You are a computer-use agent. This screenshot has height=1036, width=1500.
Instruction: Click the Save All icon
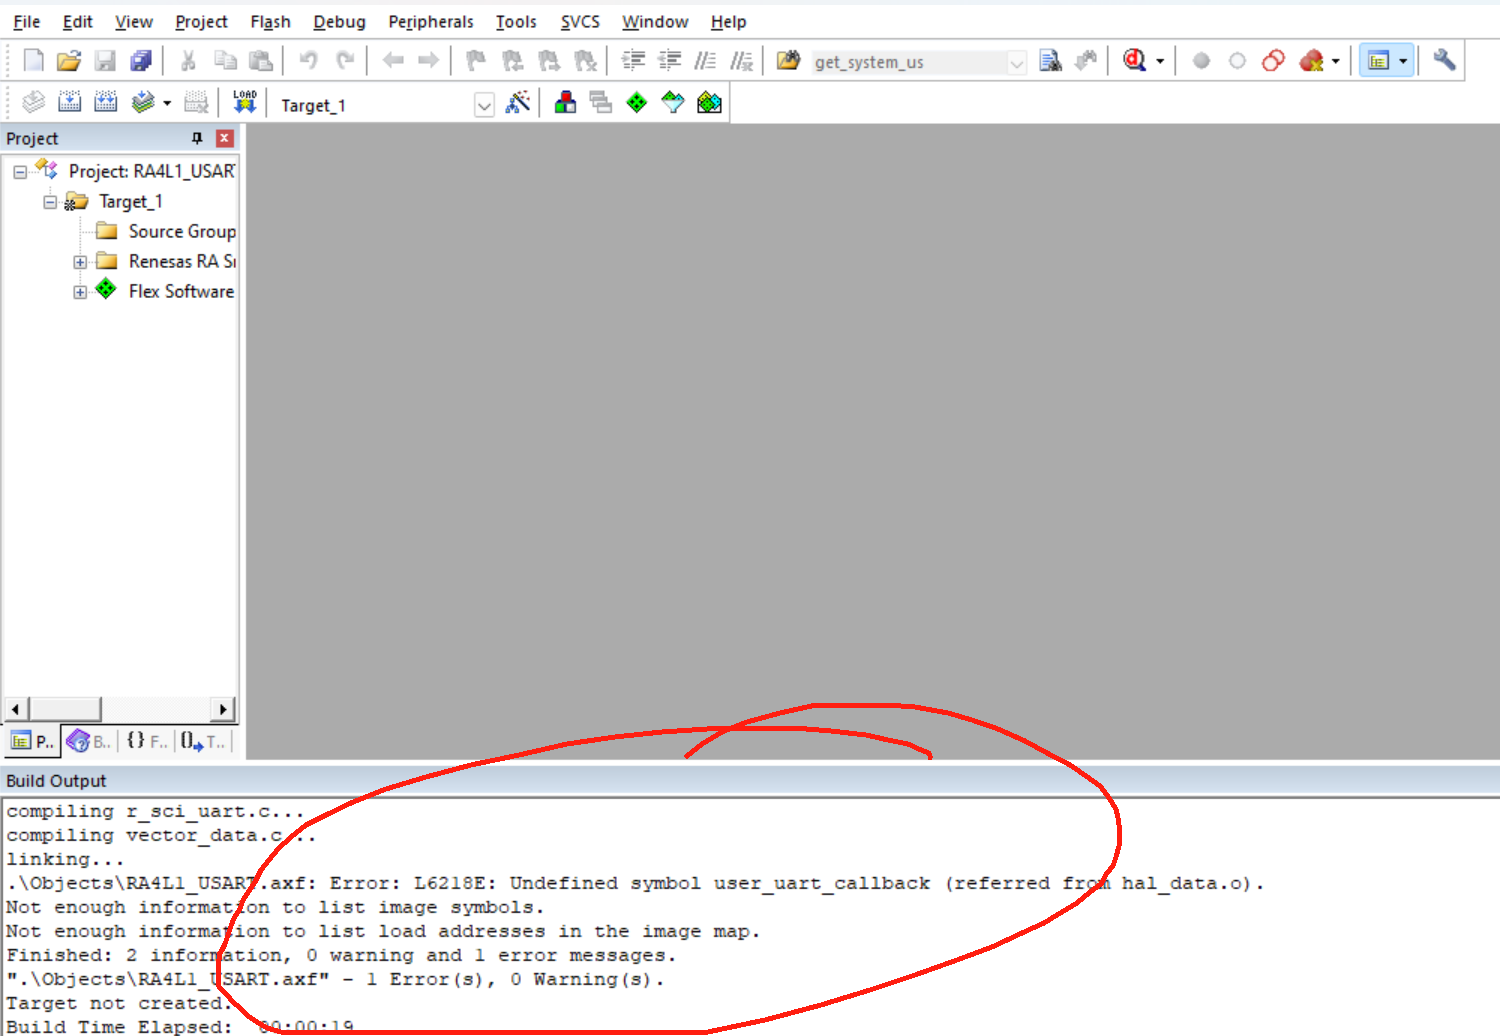[141, 61]
